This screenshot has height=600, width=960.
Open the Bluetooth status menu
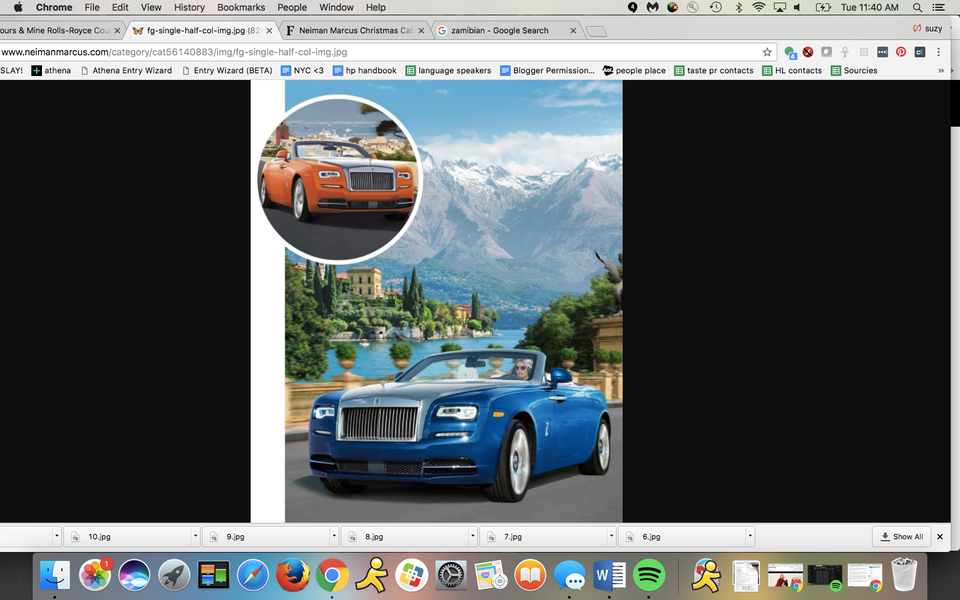coord(738,7)
